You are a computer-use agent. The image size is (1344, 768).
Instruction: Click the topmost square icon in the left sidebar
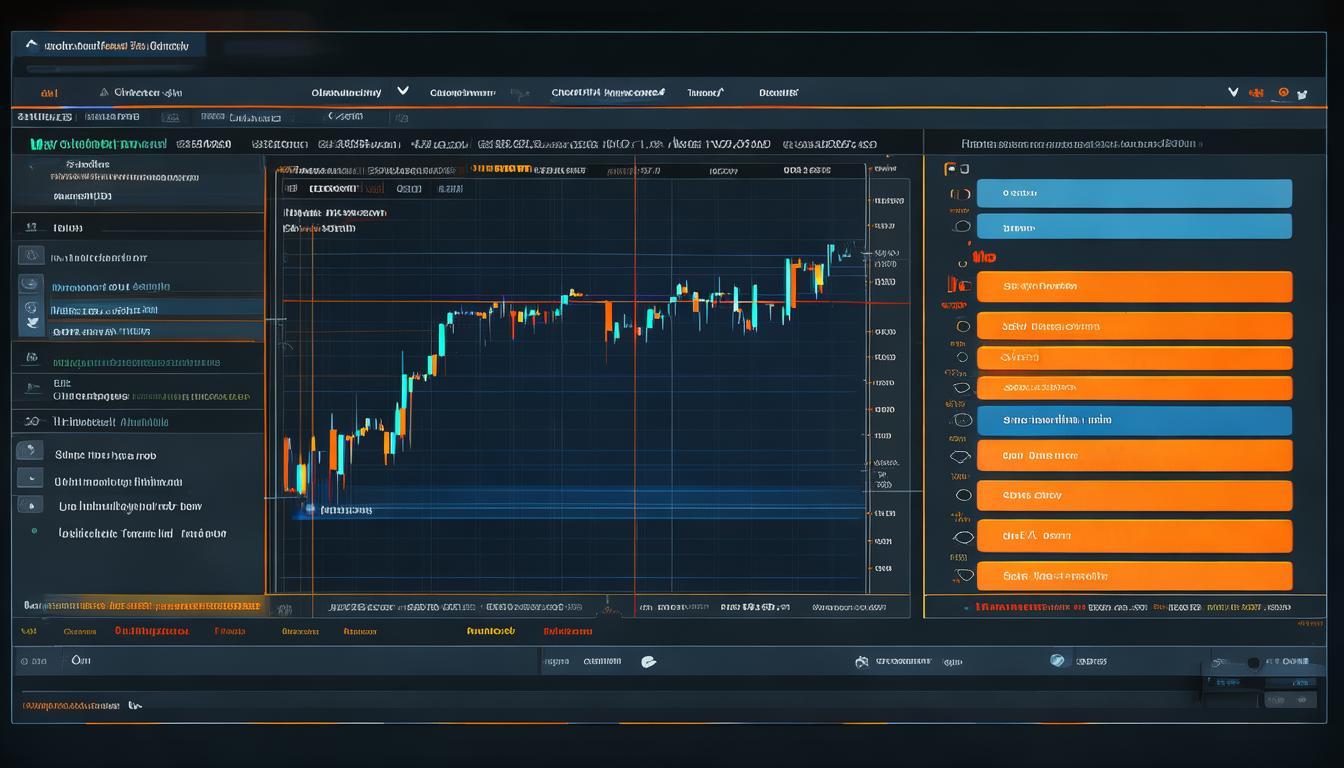coord(31,256)
